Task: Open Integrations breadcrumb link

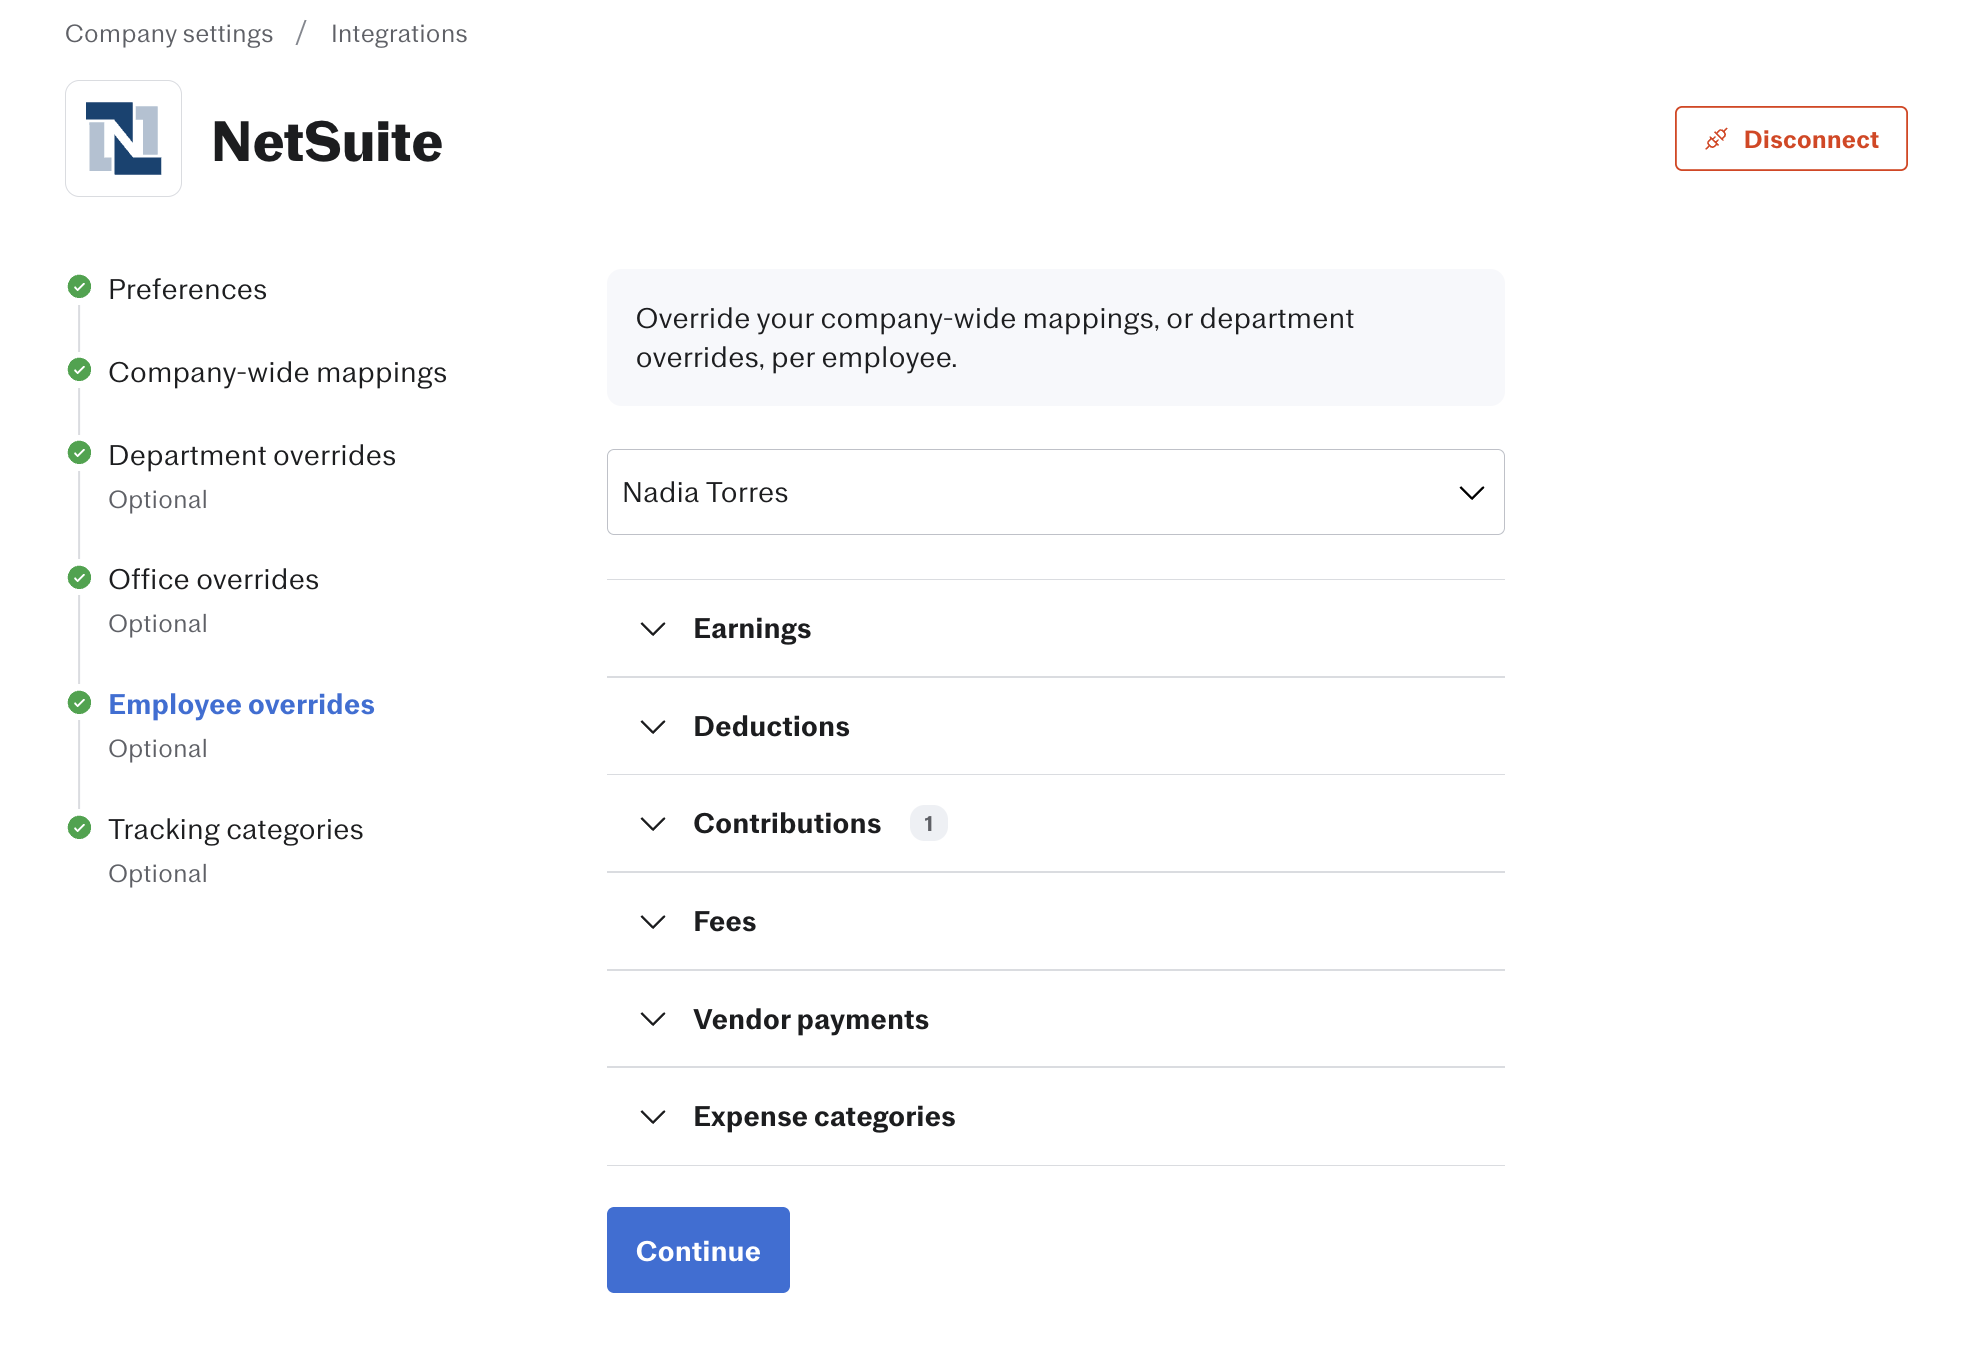Action: [x=399, y=34]
